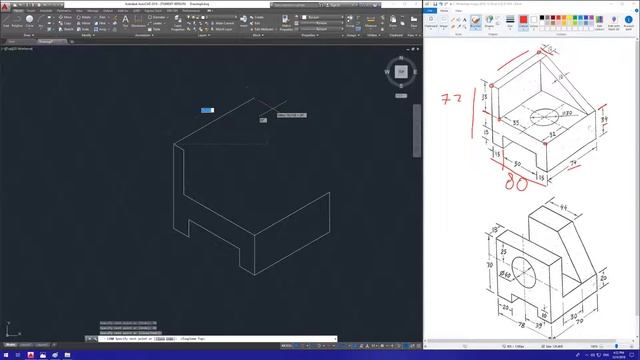The image size is (640, 360).
Task: Click the Trim tool in Modify panel
Action: click(100, 17)
